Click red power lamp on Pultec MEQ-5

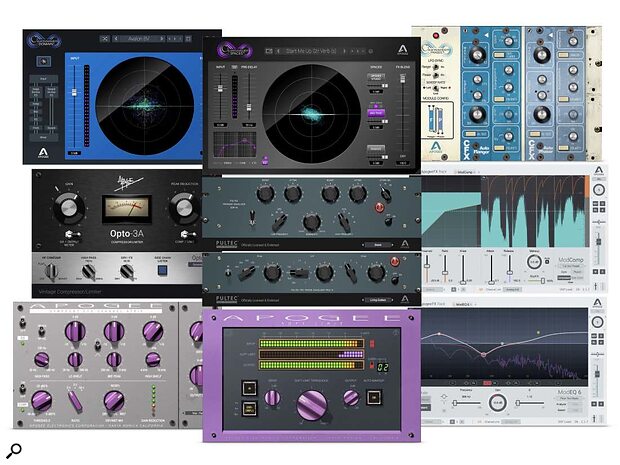coord(395,261)
